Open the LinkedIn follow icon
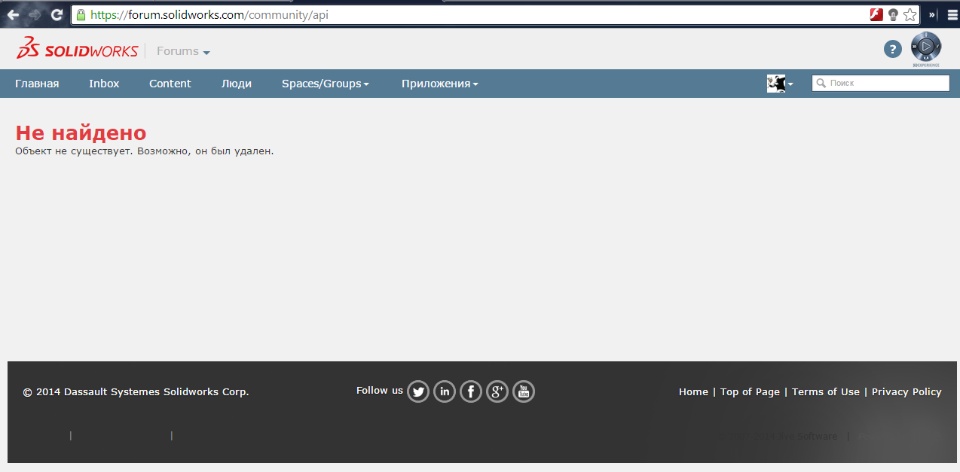Viewport: 960px width, 472px height. [444, 391]
